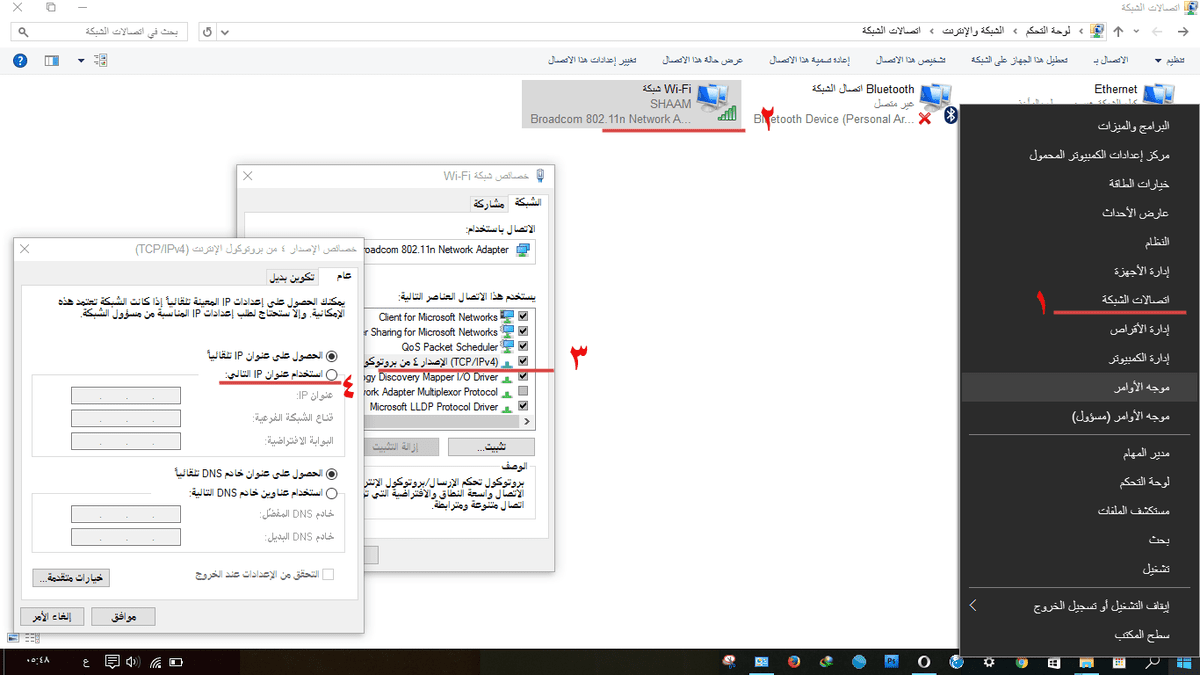Click the Windows Start button on taskbar
Image resolution: width=1200 pixels, height=675 pixels.
[x=1185, y=662]
